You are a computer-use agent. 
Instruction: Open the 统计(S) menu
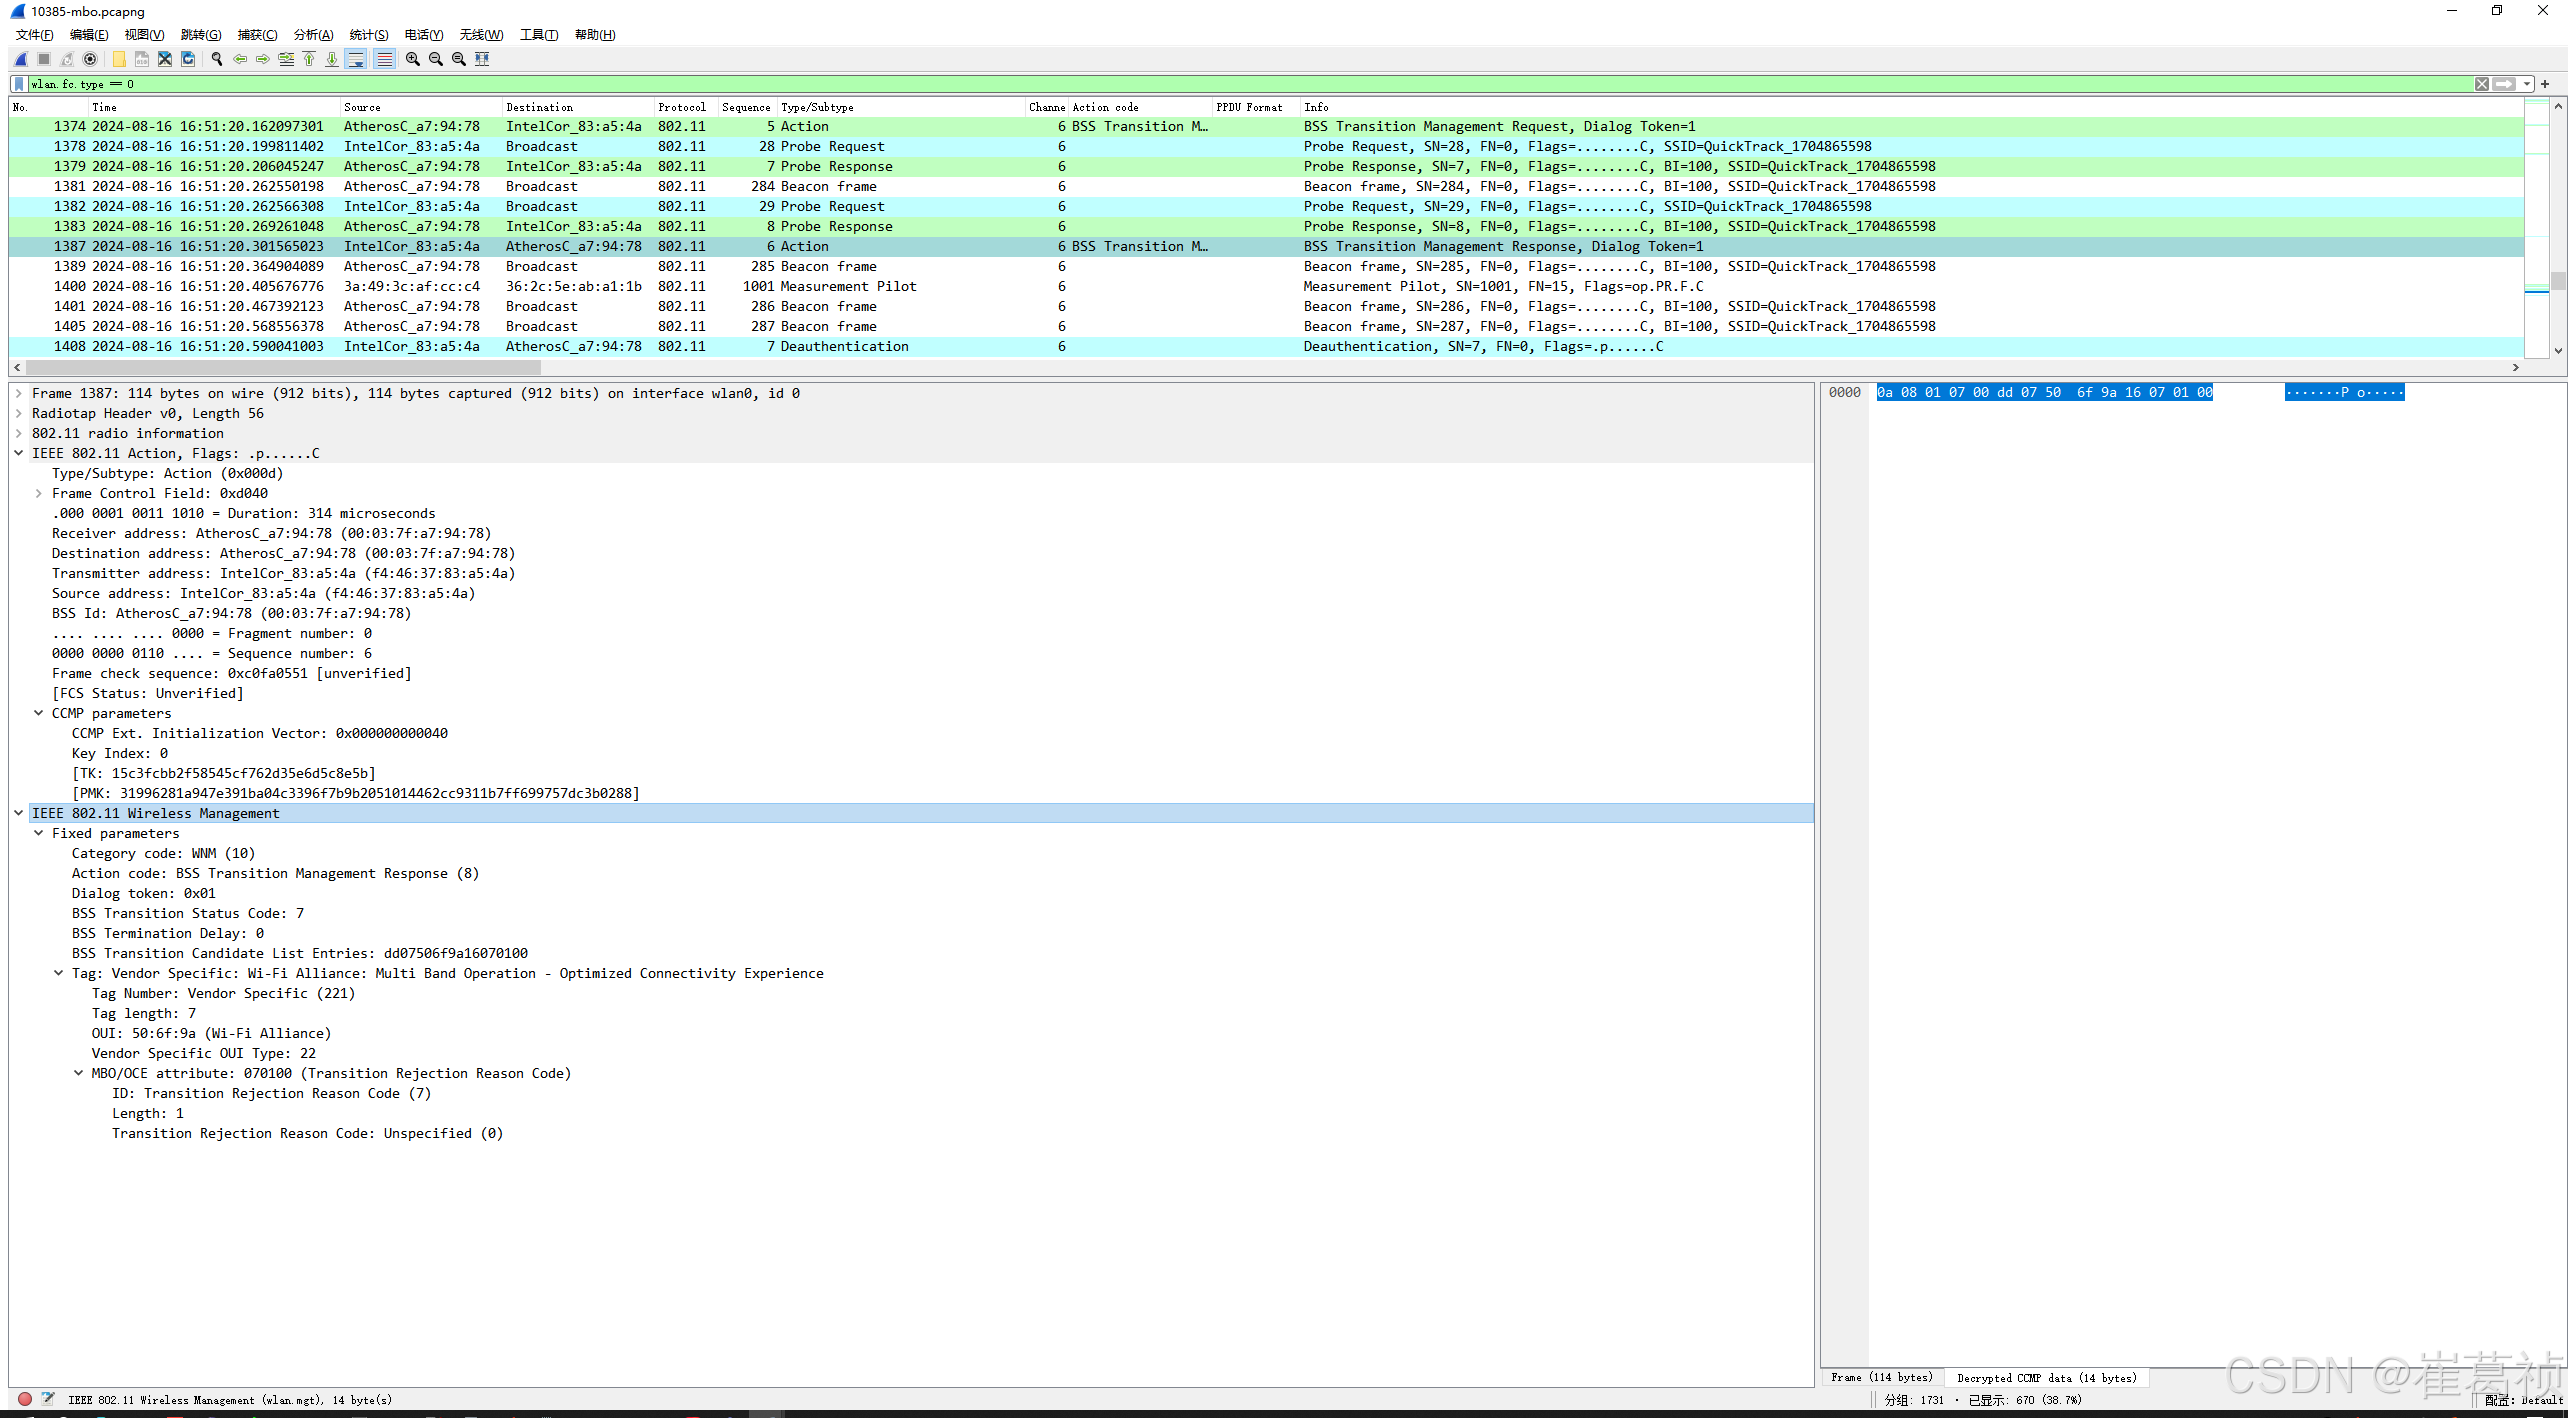click(368, 35)
